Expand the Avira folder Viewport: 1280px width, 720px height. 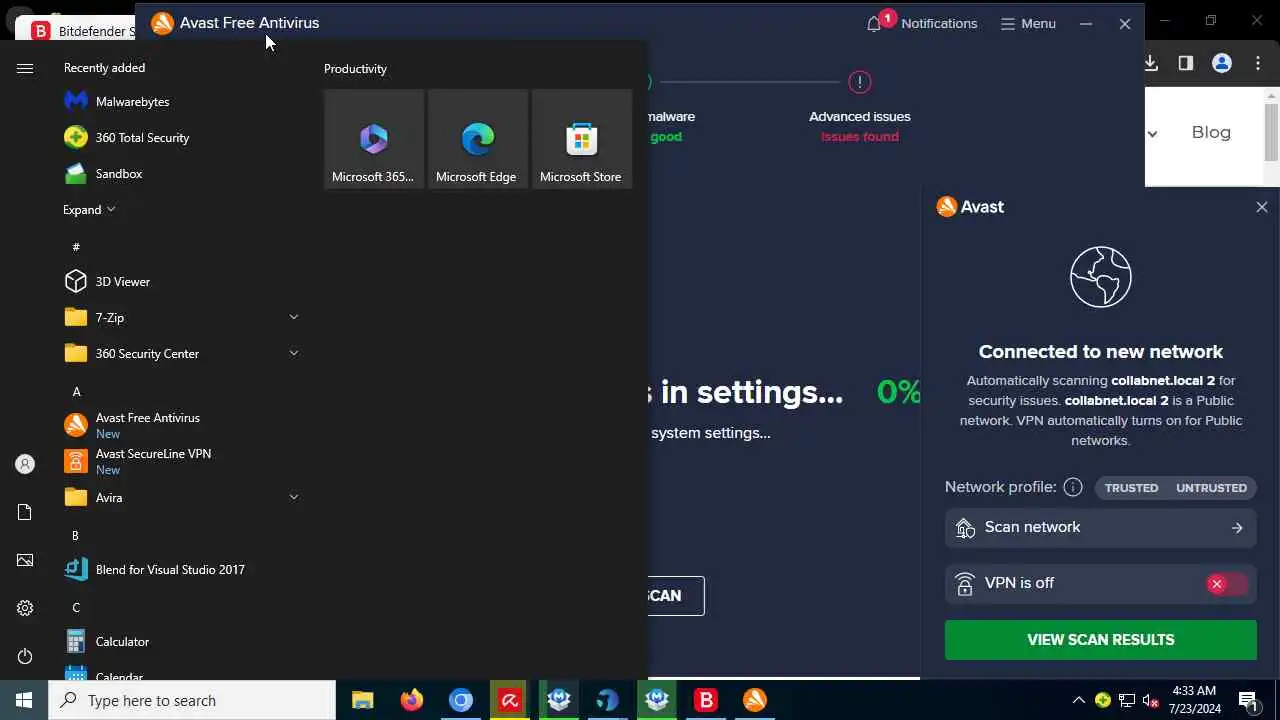(294, 497)
